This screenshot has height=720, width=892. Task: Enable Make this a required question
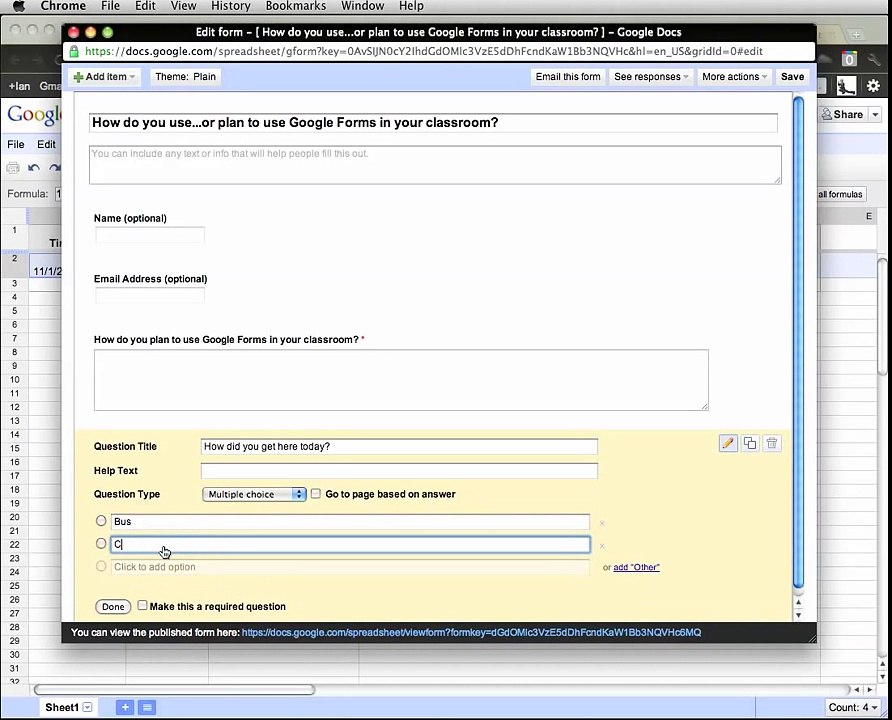click(142, 606)
